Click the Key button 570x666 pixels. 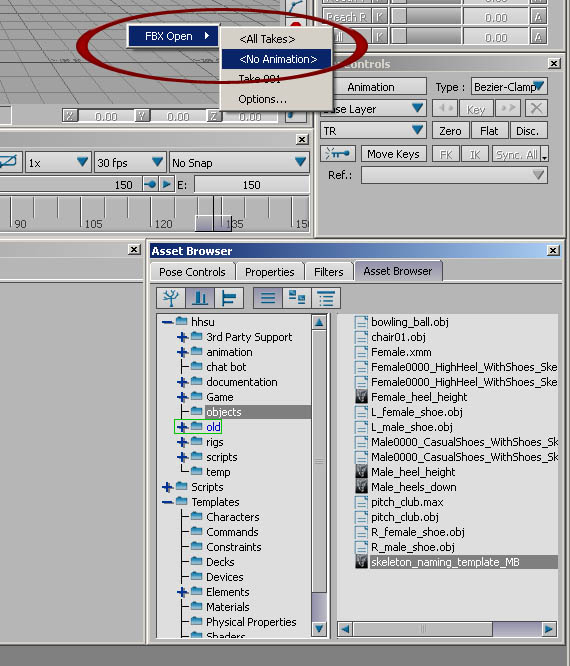click(x=476, y=109)
